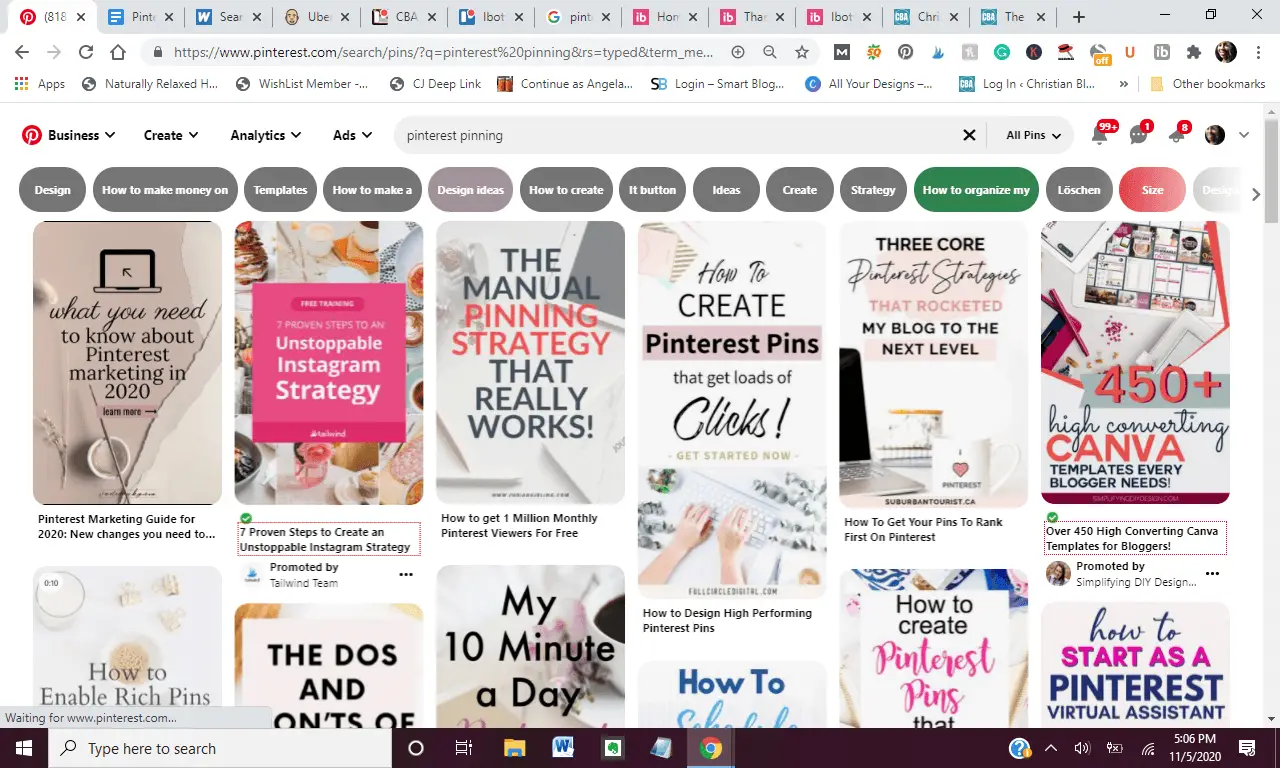Open the Pinterest profile avatar
Image resolution: width=1280 pixels, height=768 pixels.
click(x=1215, y=135)
